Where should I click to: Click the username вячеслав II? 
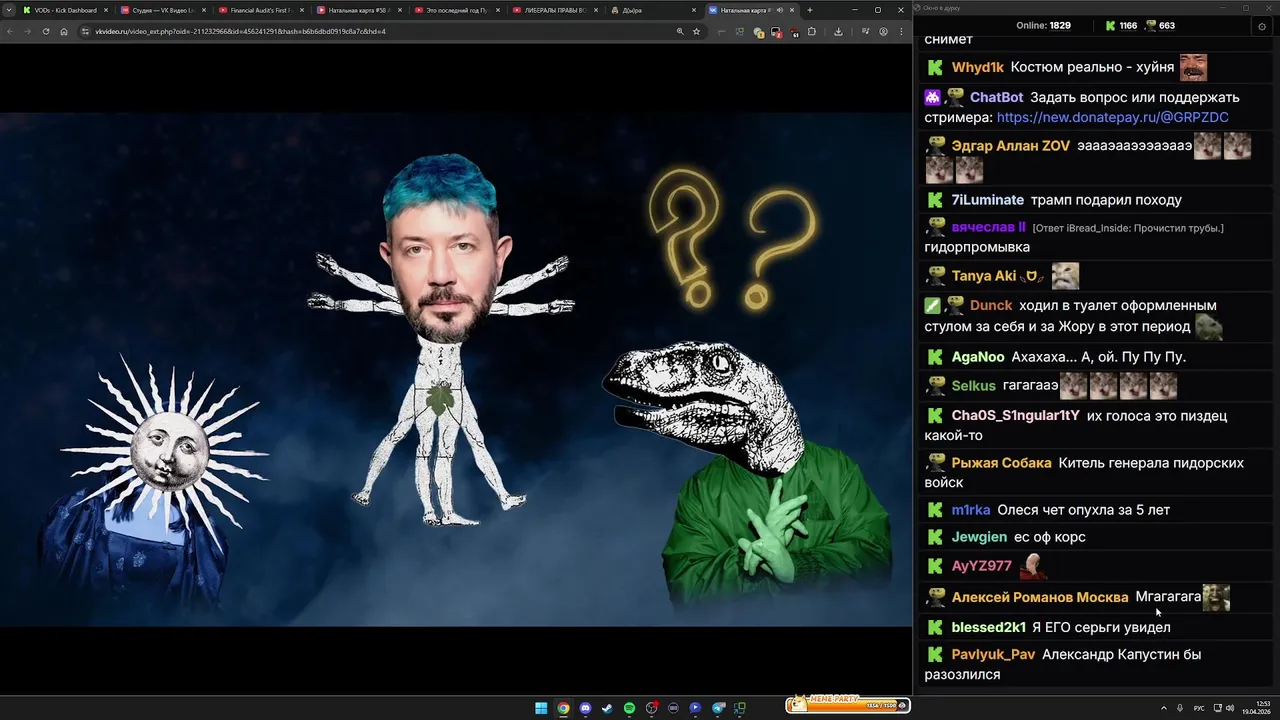click(988, 227)
